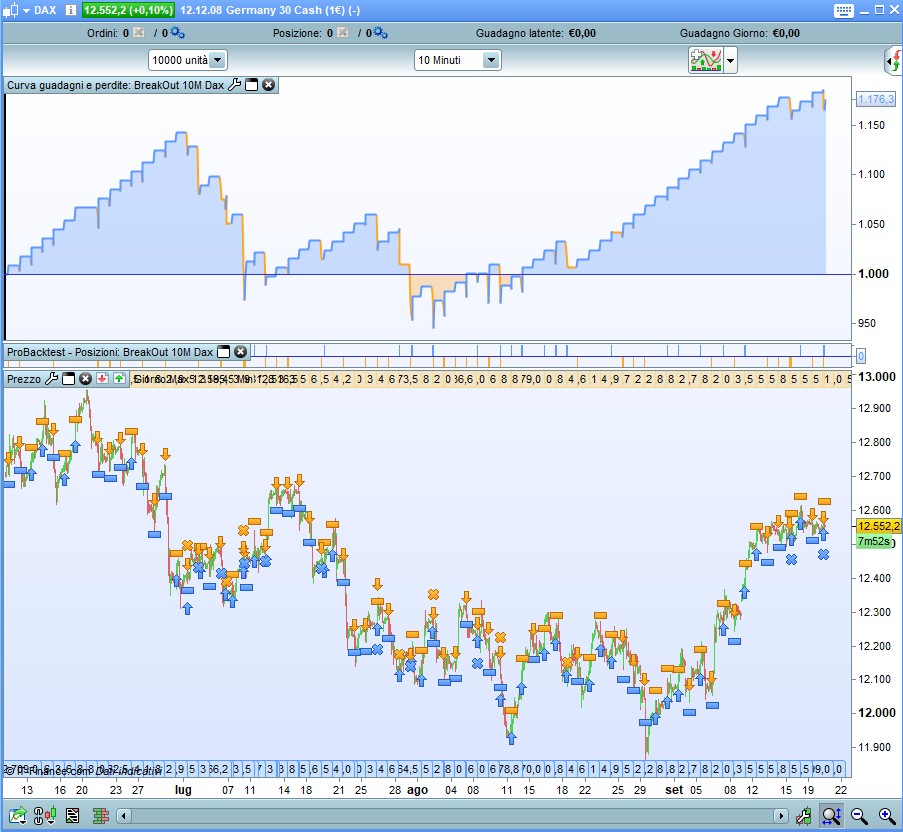Close the Prezzo panel
The width and height of the screenshot is (903, 832).
pos(85,379)
